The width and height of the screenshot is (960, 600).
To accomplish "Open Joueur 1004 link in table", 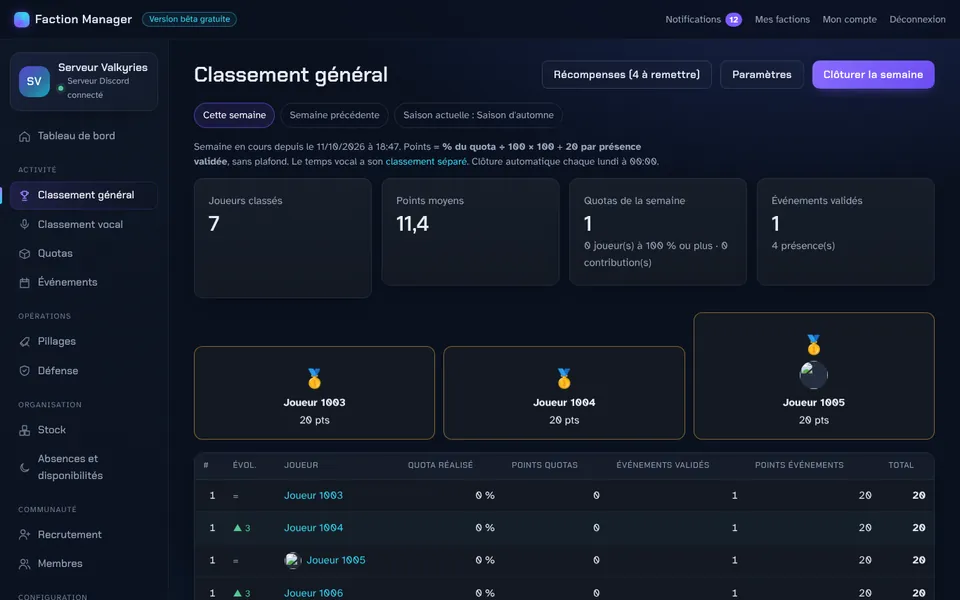I will 313,528.
